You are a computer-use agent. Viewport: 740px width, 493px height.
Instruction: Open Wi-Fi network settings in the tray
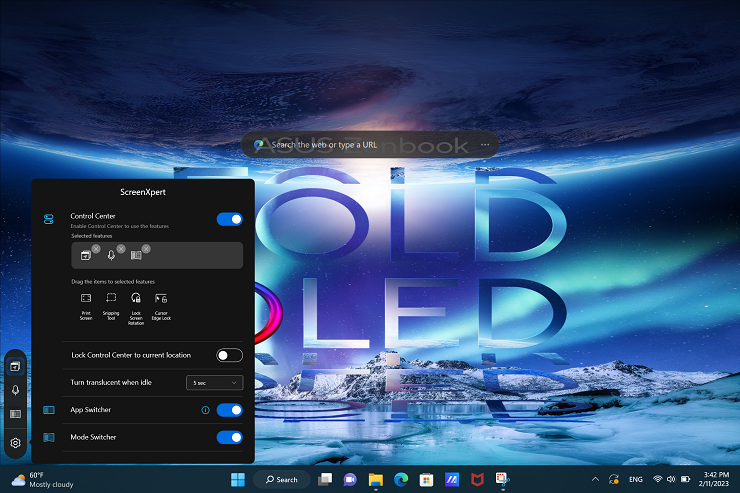coord(657,479)
